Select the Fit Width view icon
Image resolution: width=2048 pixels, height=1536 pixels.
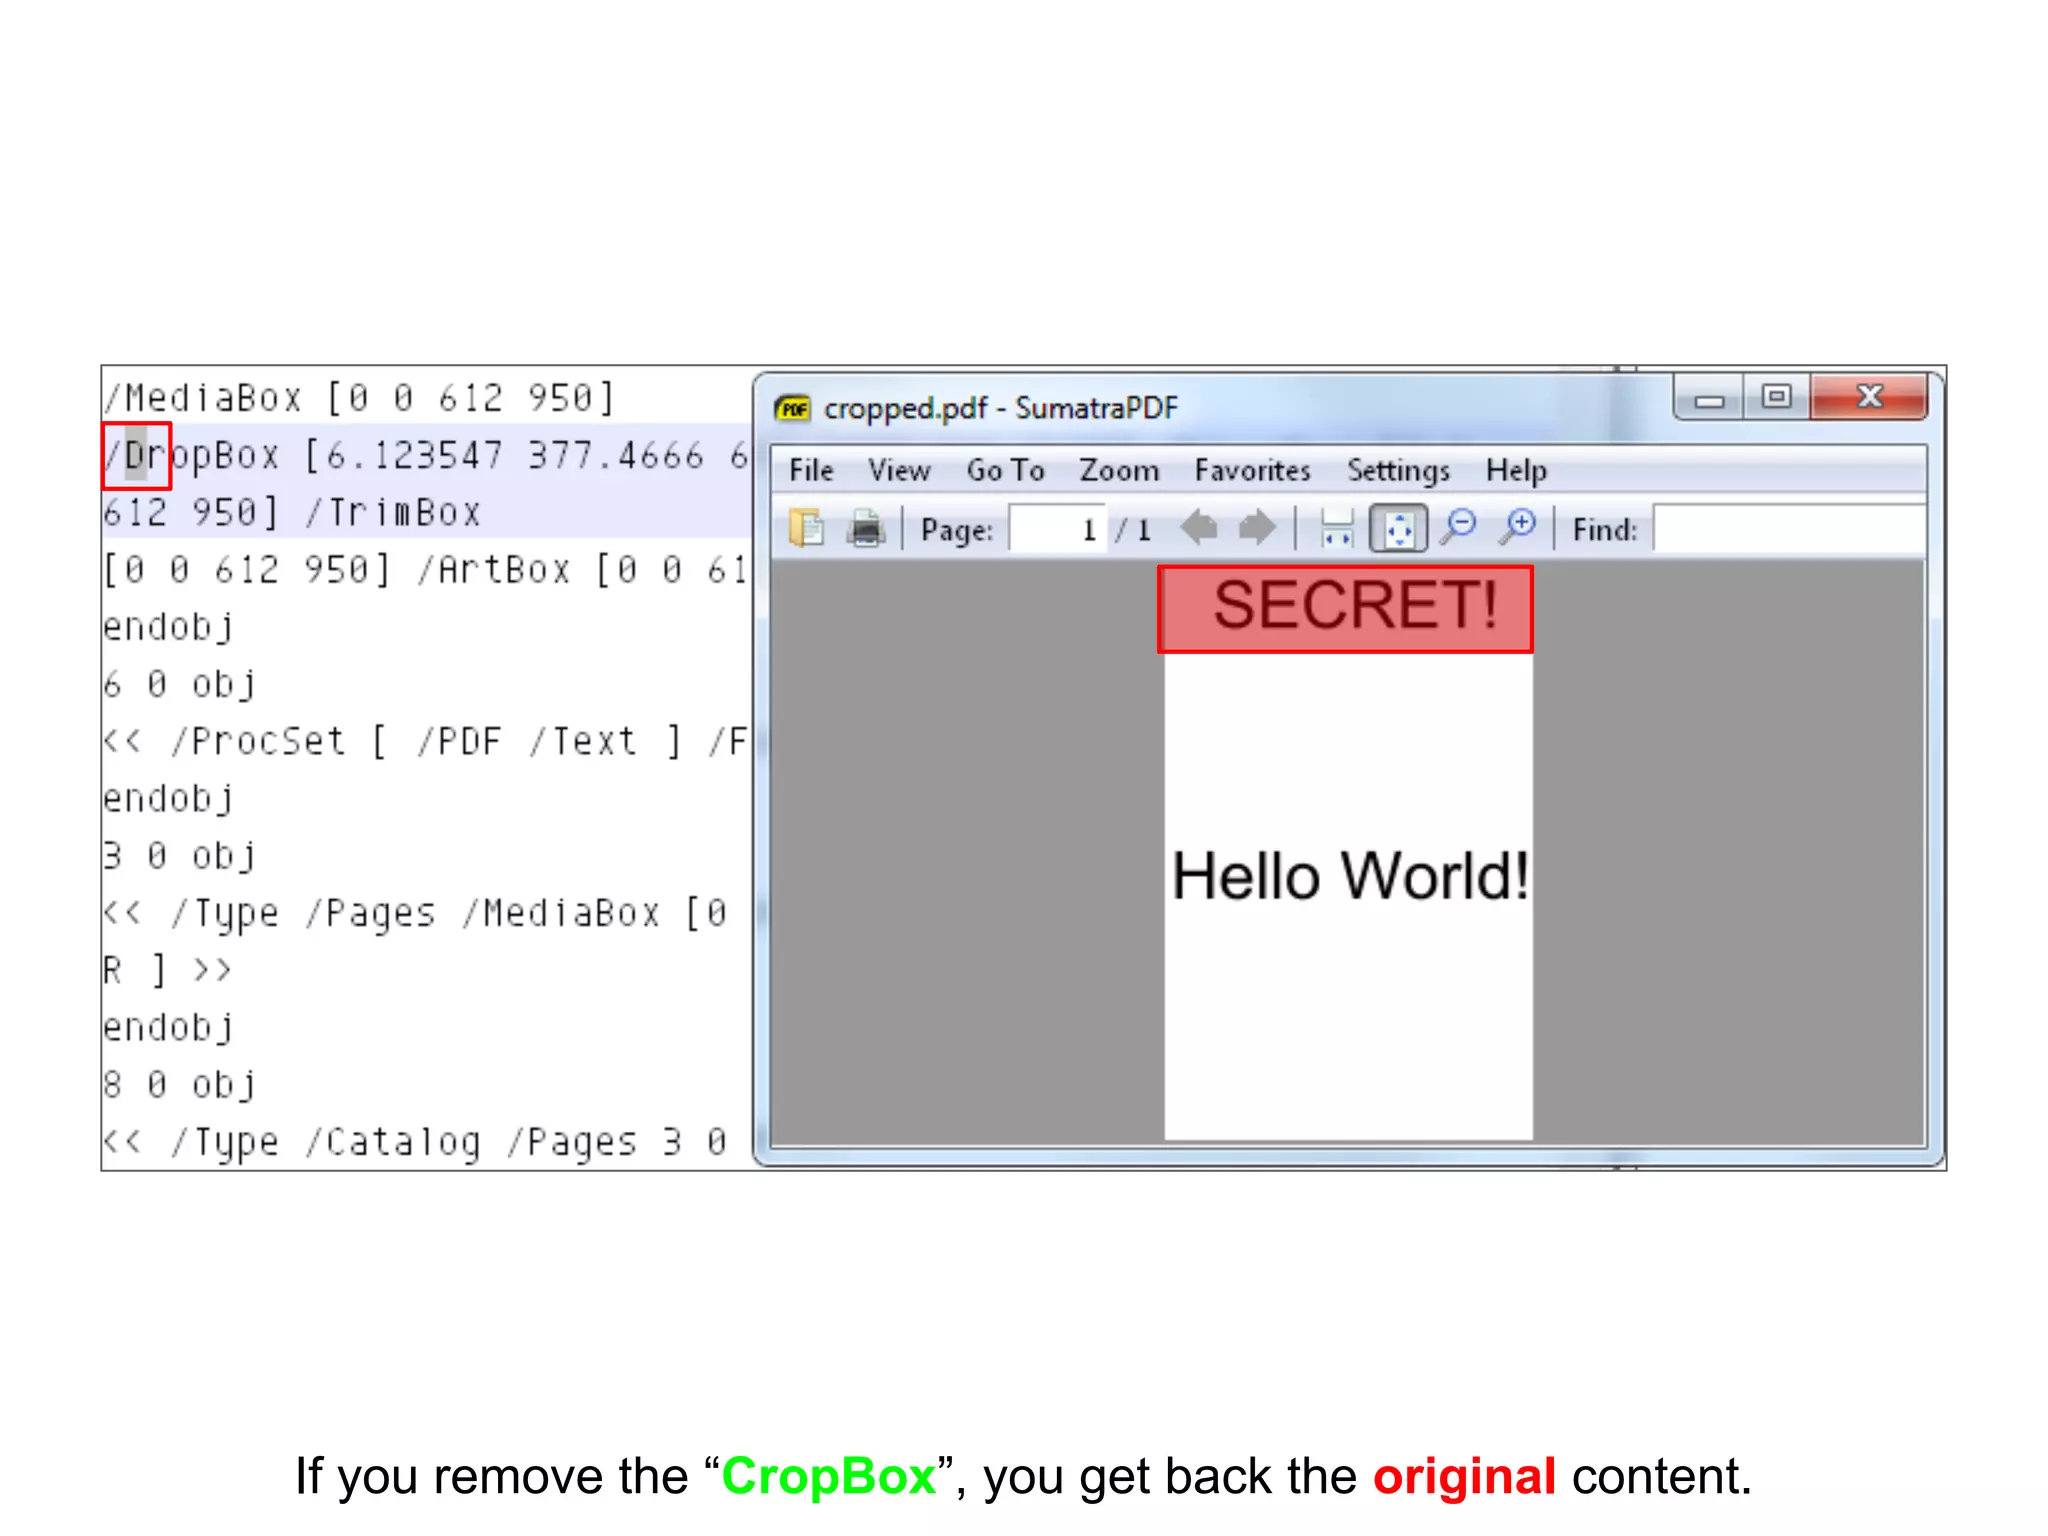pos(1337,528)
